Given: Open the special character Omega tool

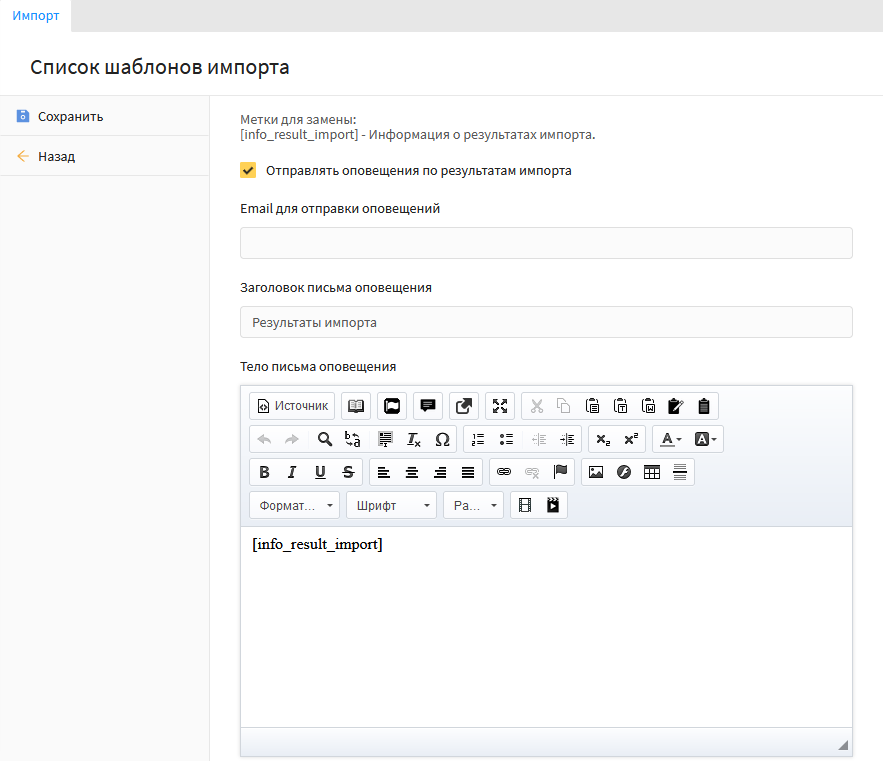Looking at the screenshot, I should pyautogui.click(x=442, y=439).
